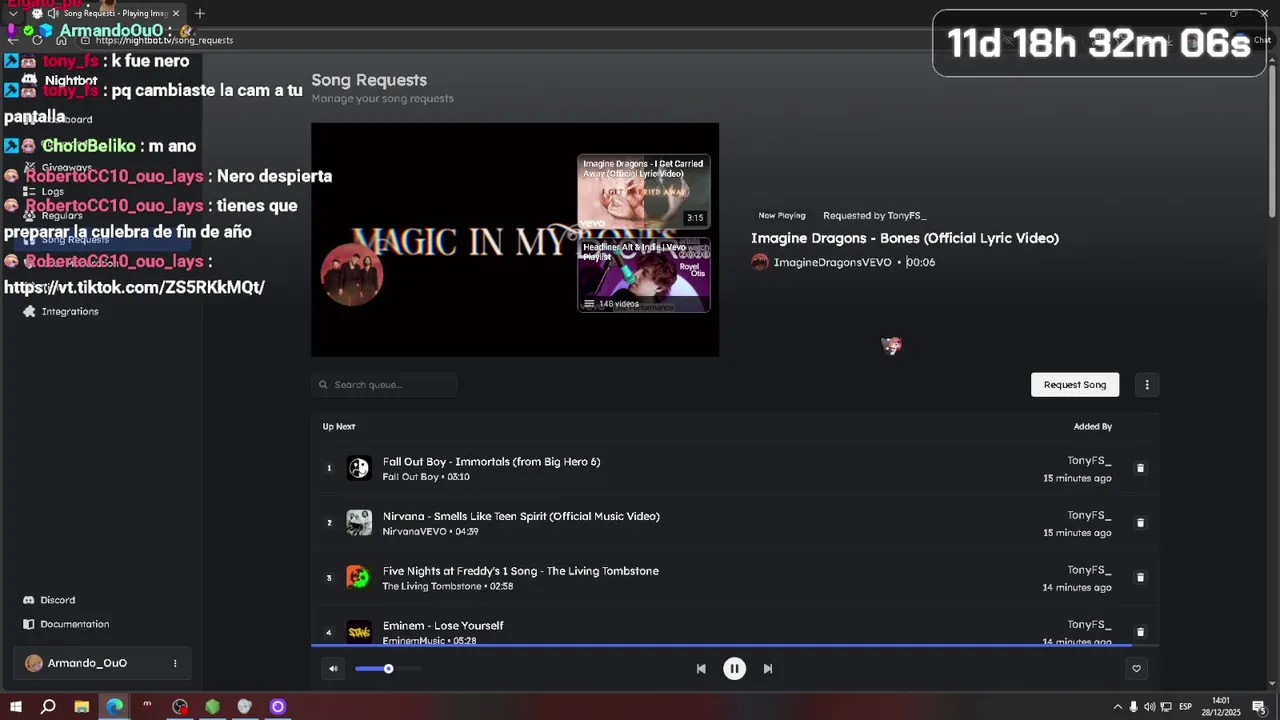Open 'I Get Carried Away' video card

[x=644, y=191]
